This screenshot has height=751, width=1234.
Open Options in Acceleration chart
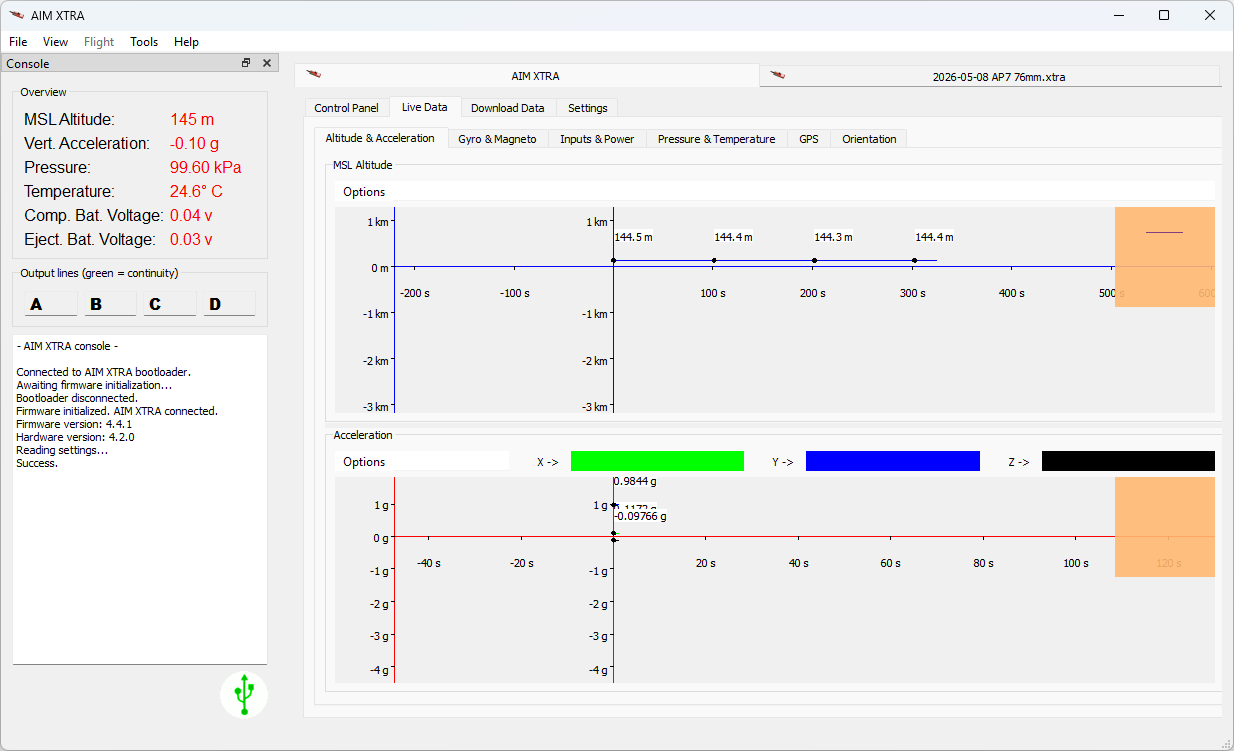(364, 462)
